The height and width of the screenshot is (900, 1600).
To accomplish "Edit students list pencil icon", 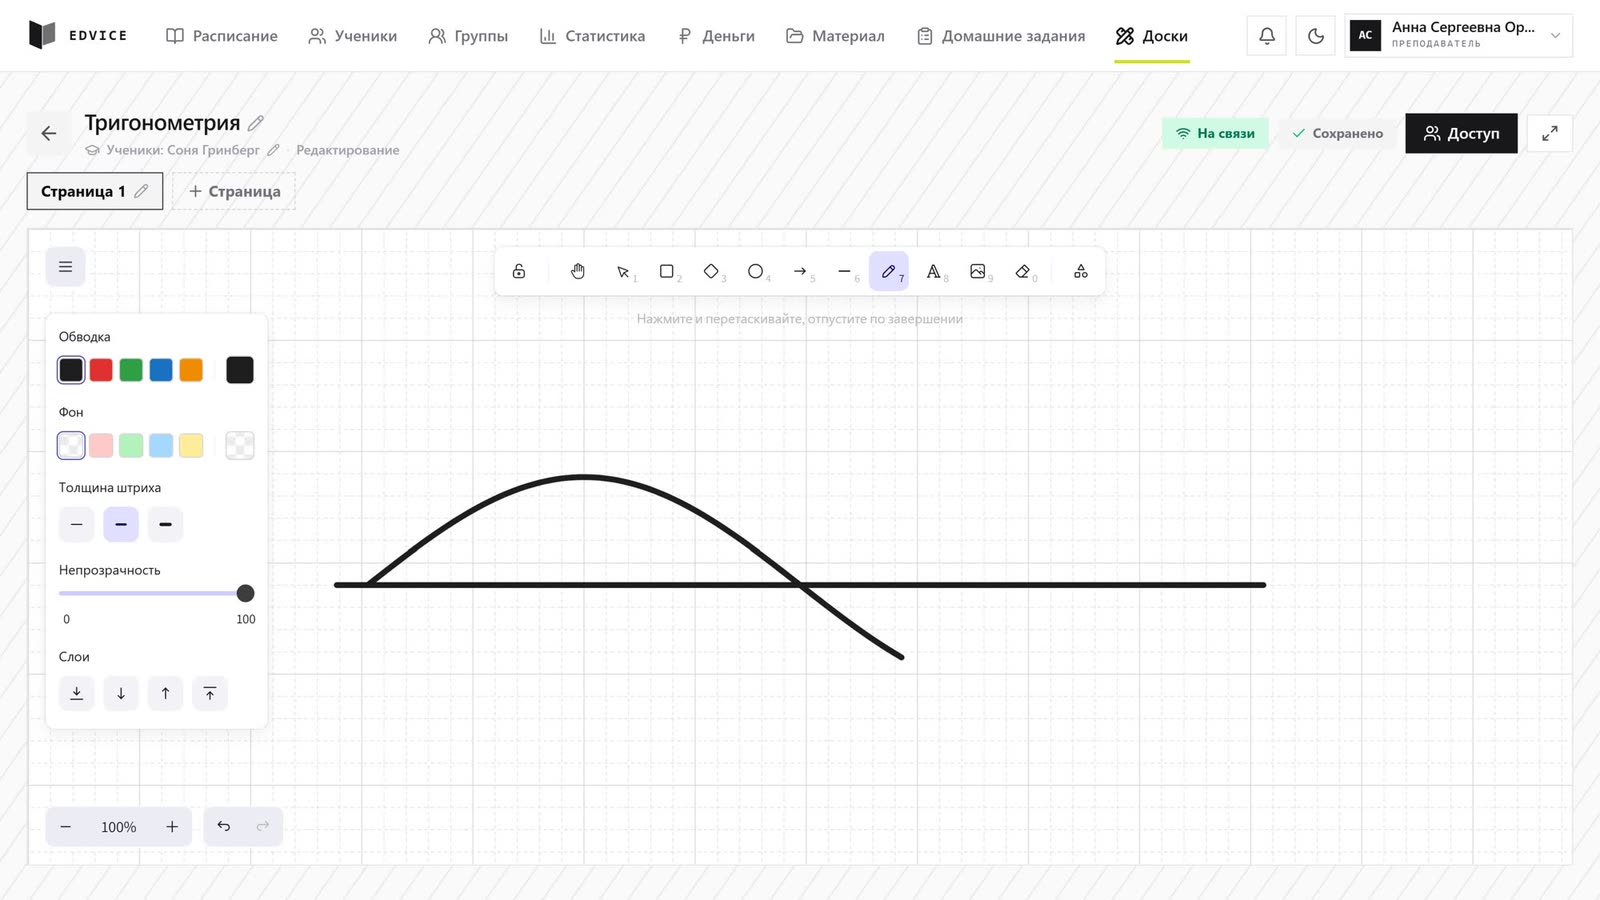I will pos(273,150).
